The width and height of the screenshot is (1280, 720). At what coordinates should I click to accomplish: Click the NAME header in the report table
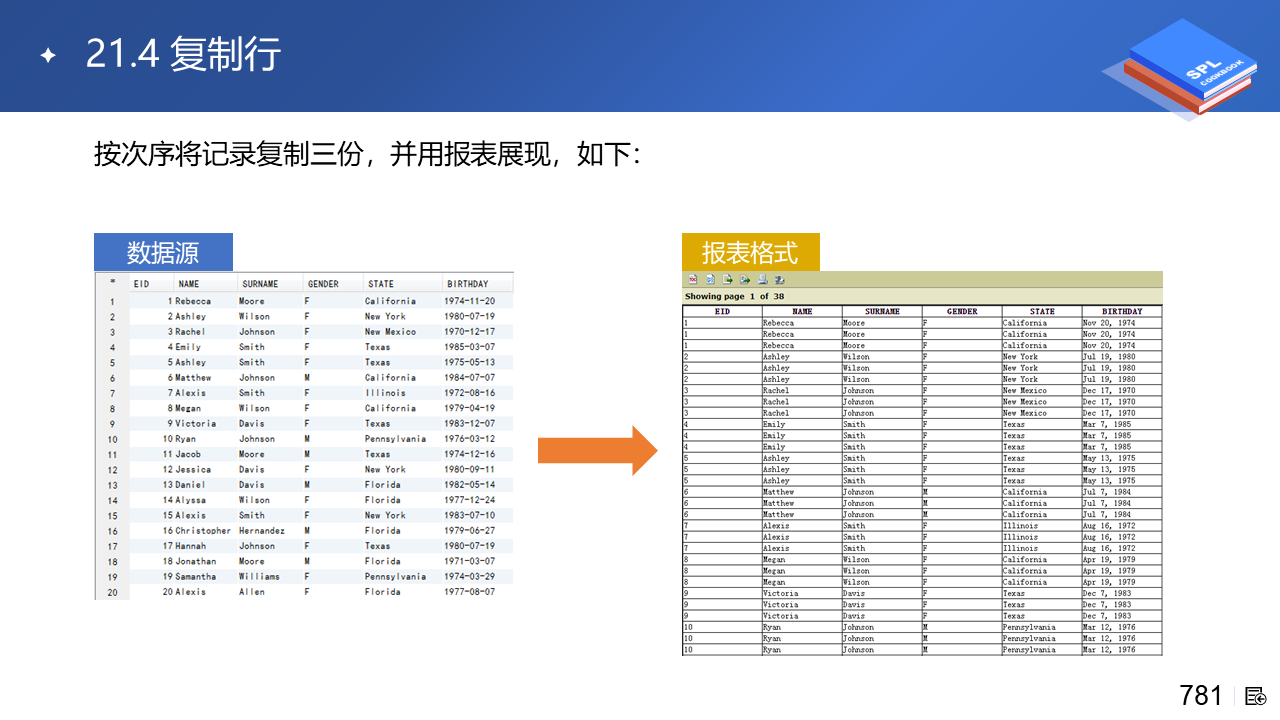pyautogui.click(x=802, y=311)
